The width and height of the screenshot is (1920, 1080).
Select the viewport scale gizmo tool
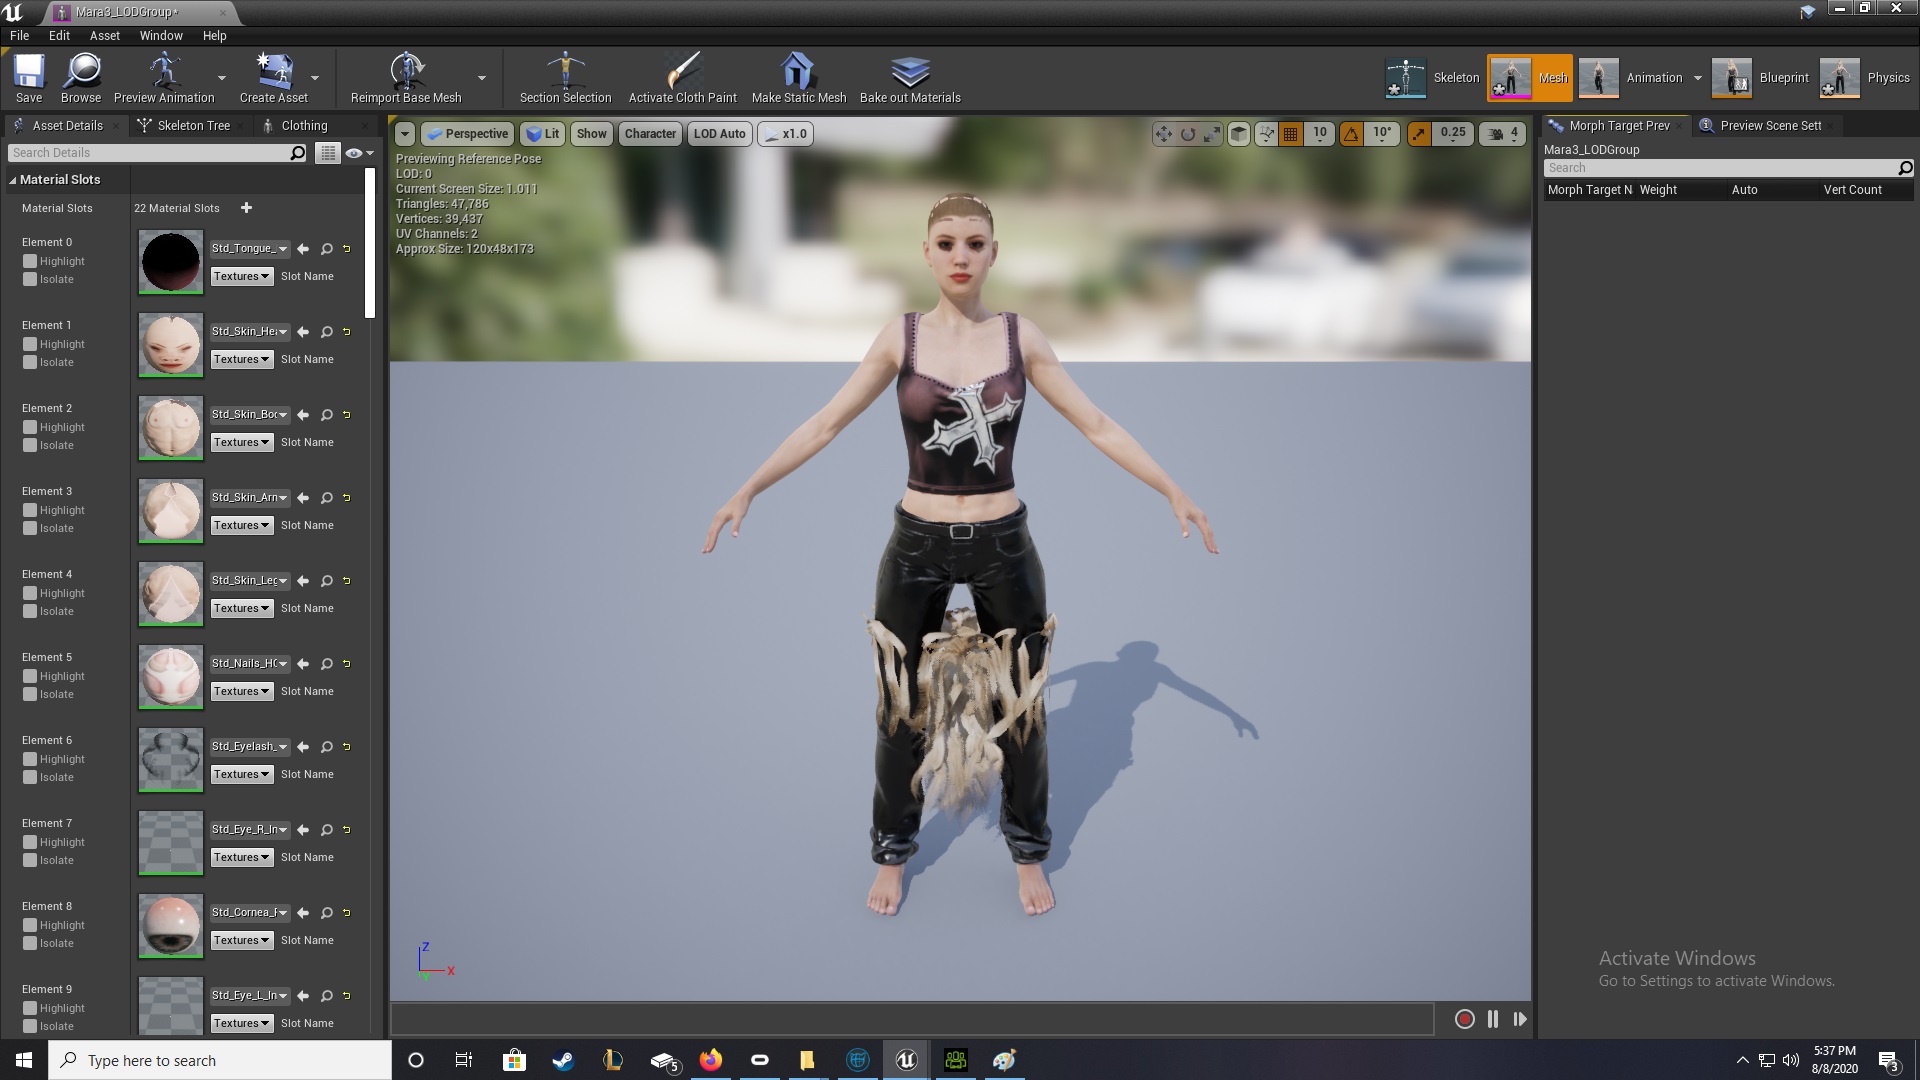pyautogui.click(x=1211, y=134)
